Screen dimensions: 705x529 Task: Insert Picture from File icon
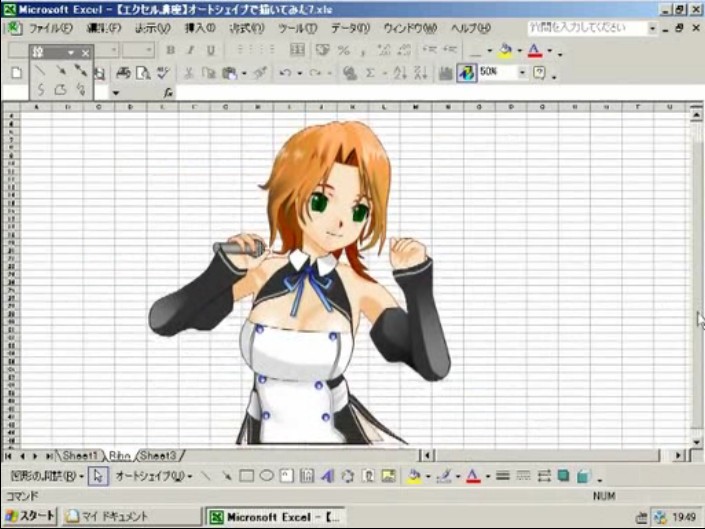(x=388, y=476)
